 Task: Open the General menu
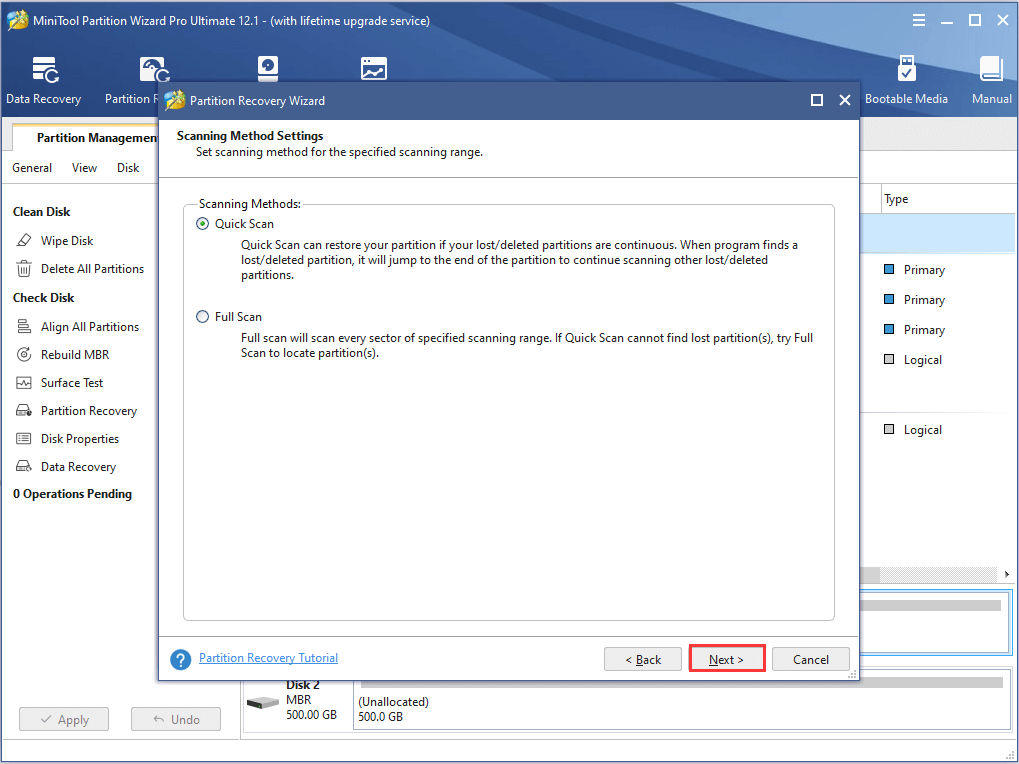click(32, 168)
